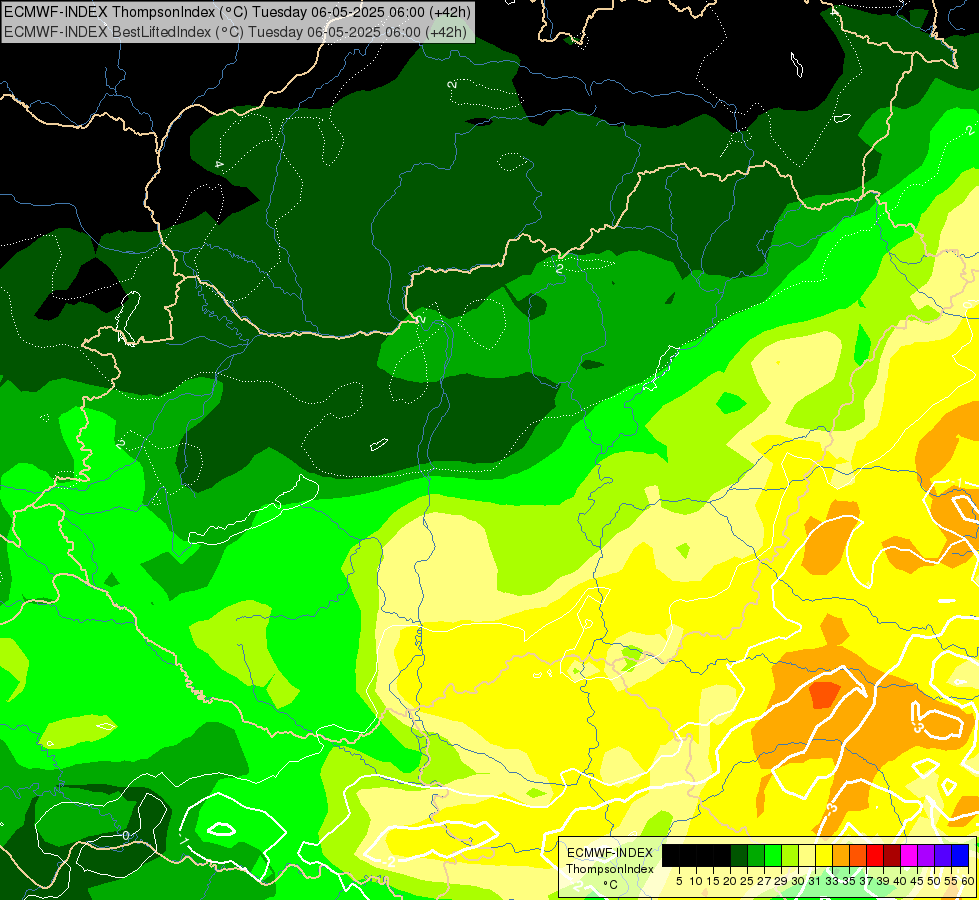Click the legend scale value 20
The height and width of the screenshot is (900, 979).
point(730,881)
